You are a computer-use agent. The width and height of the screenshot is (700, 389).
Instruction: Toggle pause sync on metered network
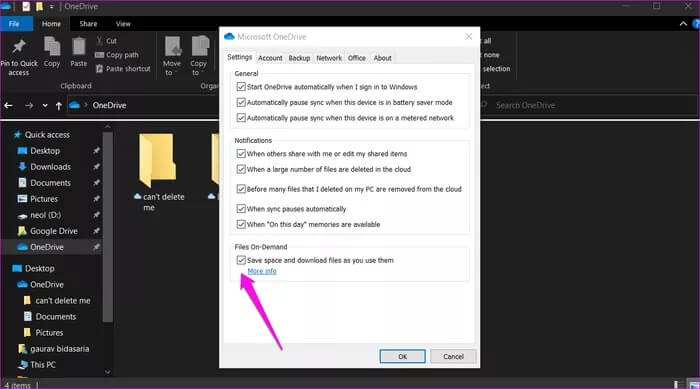pos(241,118)
